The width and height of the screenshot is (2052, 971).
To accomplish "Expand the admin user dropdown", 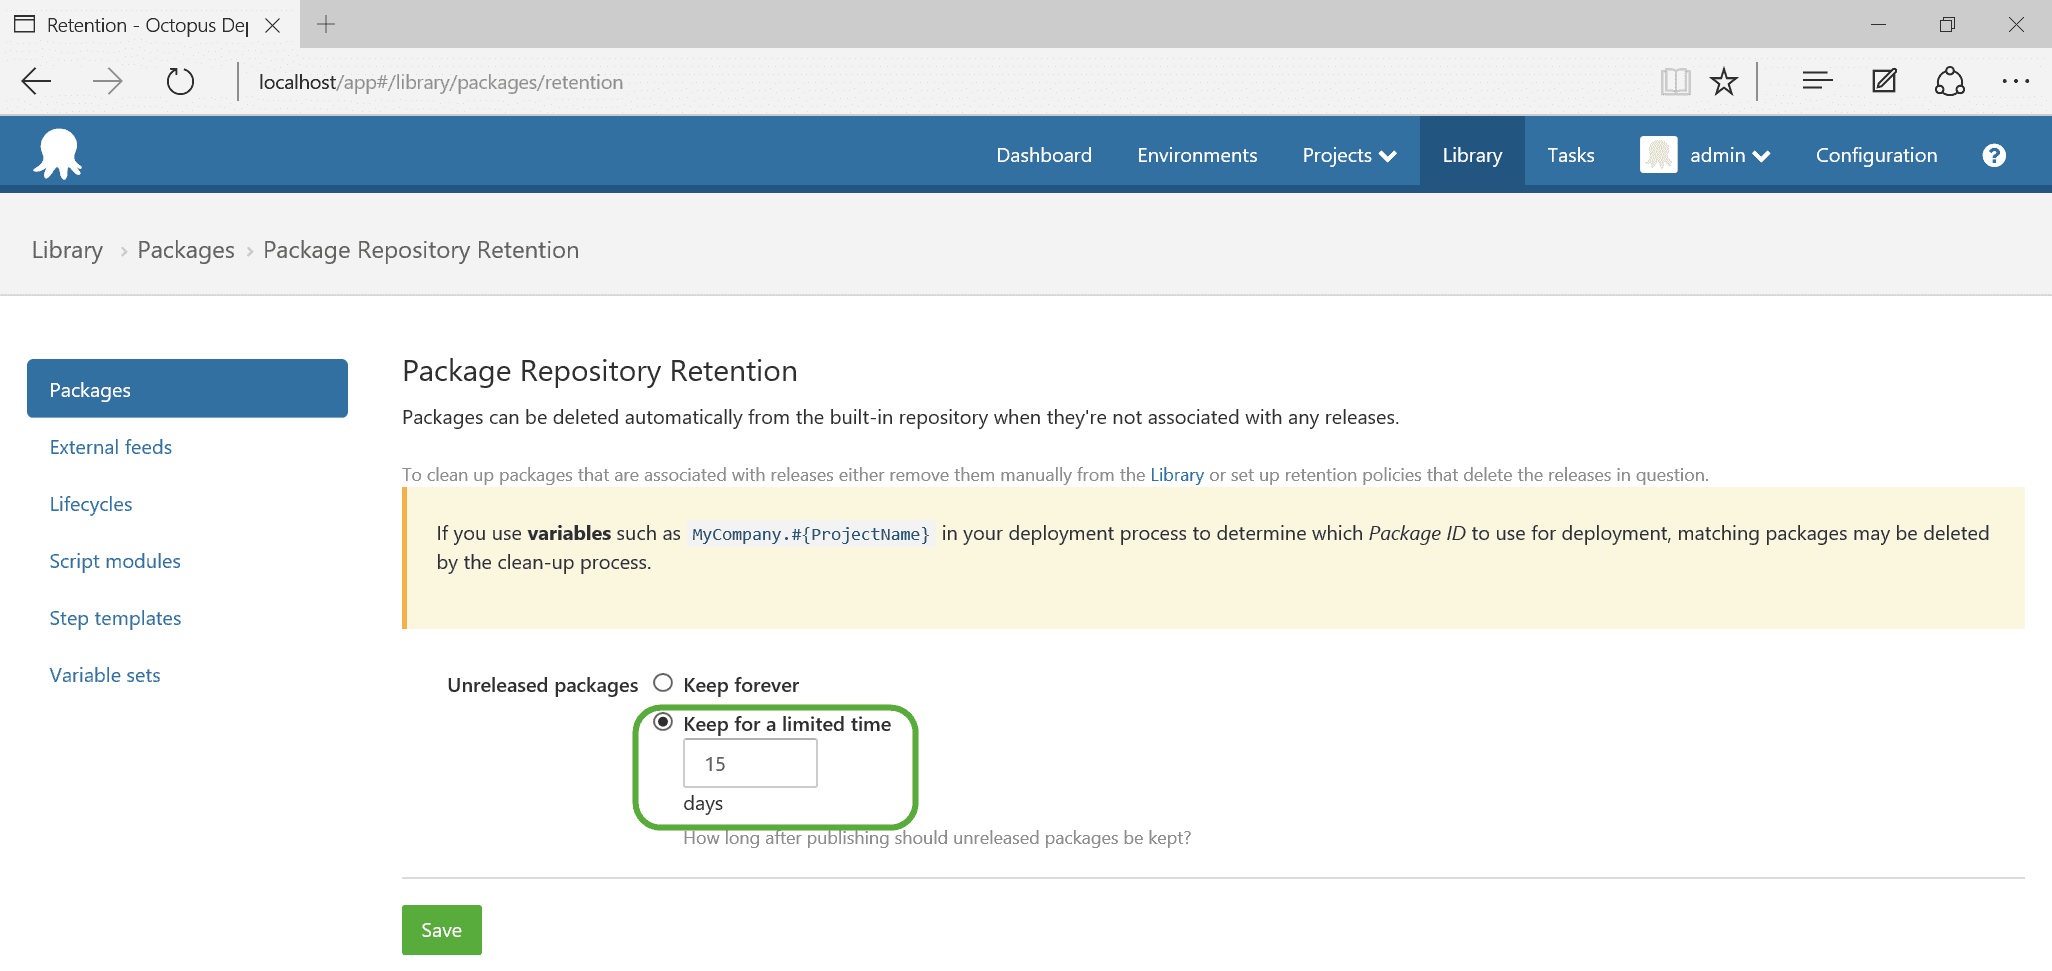I will [x=1729, y=155].
